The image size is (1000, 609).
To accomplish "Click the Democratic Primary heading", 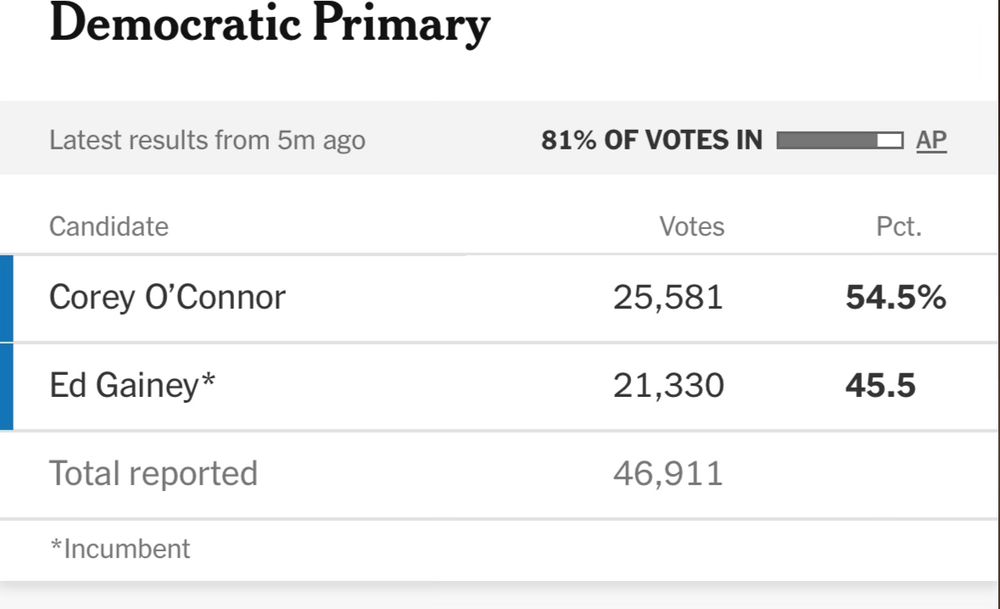I will [x=270, y=24].
